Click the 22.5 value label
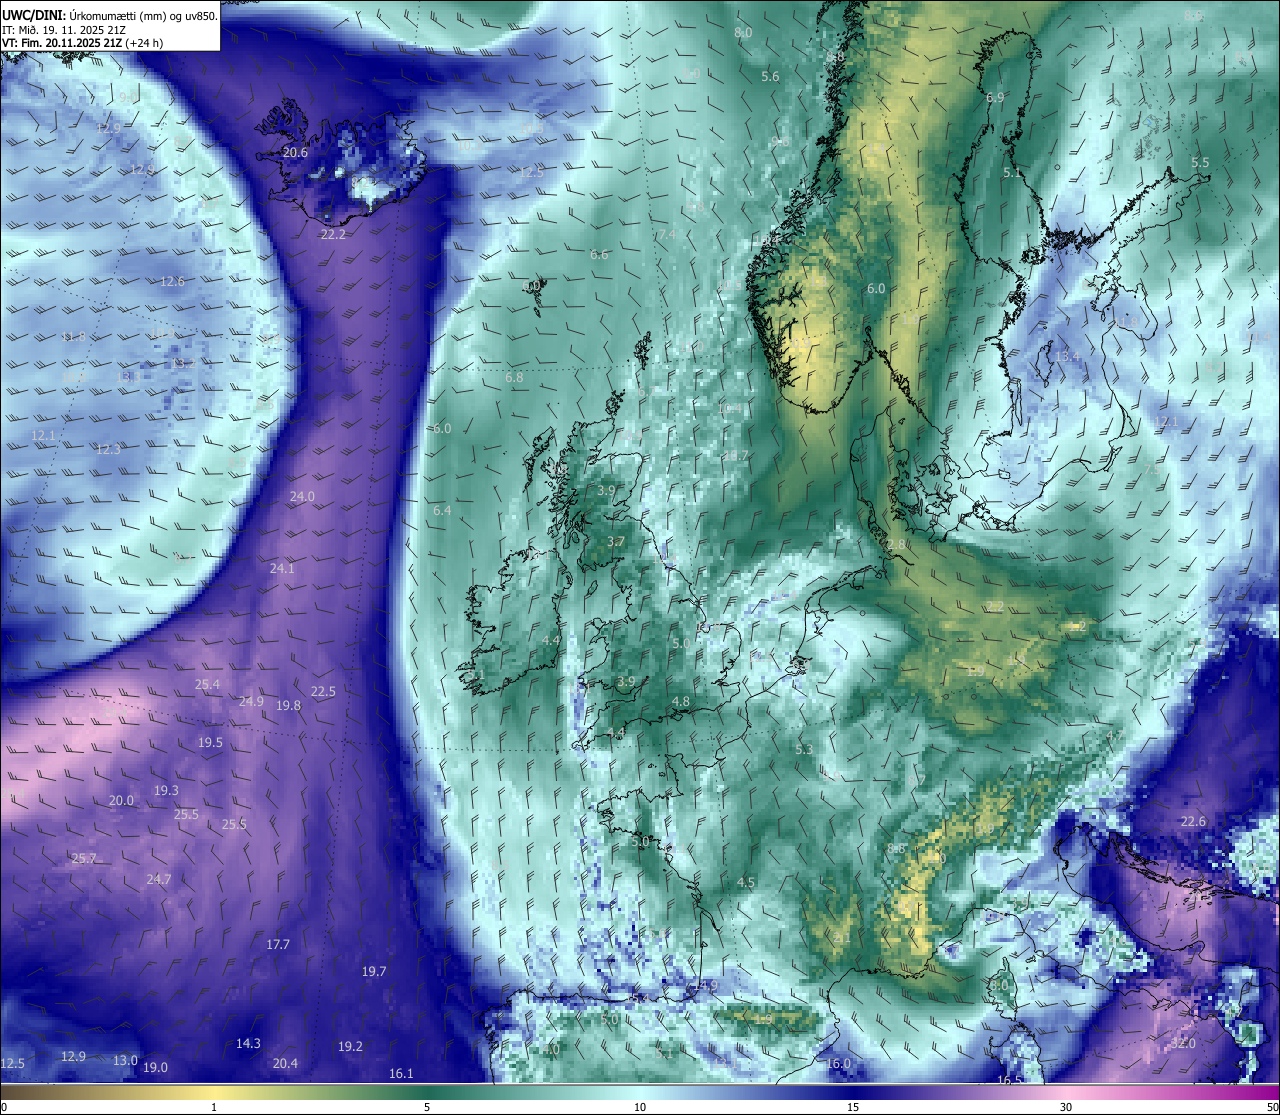The height and width of the screenshot is (1115, 1280). (323, 691)
